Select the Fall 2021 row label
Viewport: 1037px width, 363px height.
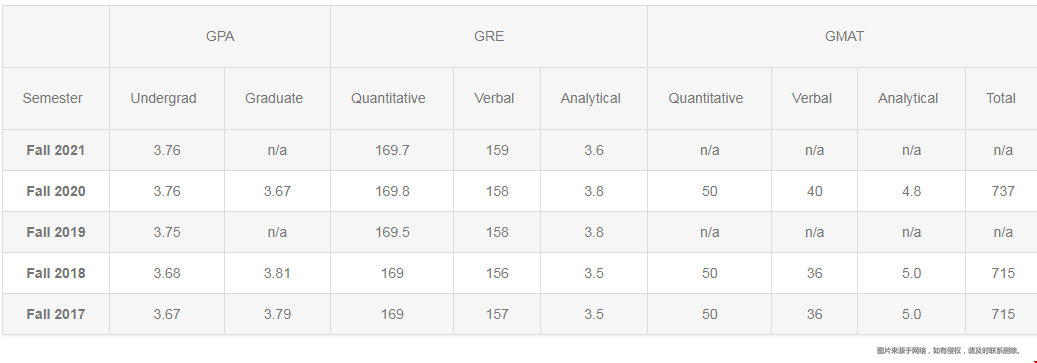pos(56,150)
